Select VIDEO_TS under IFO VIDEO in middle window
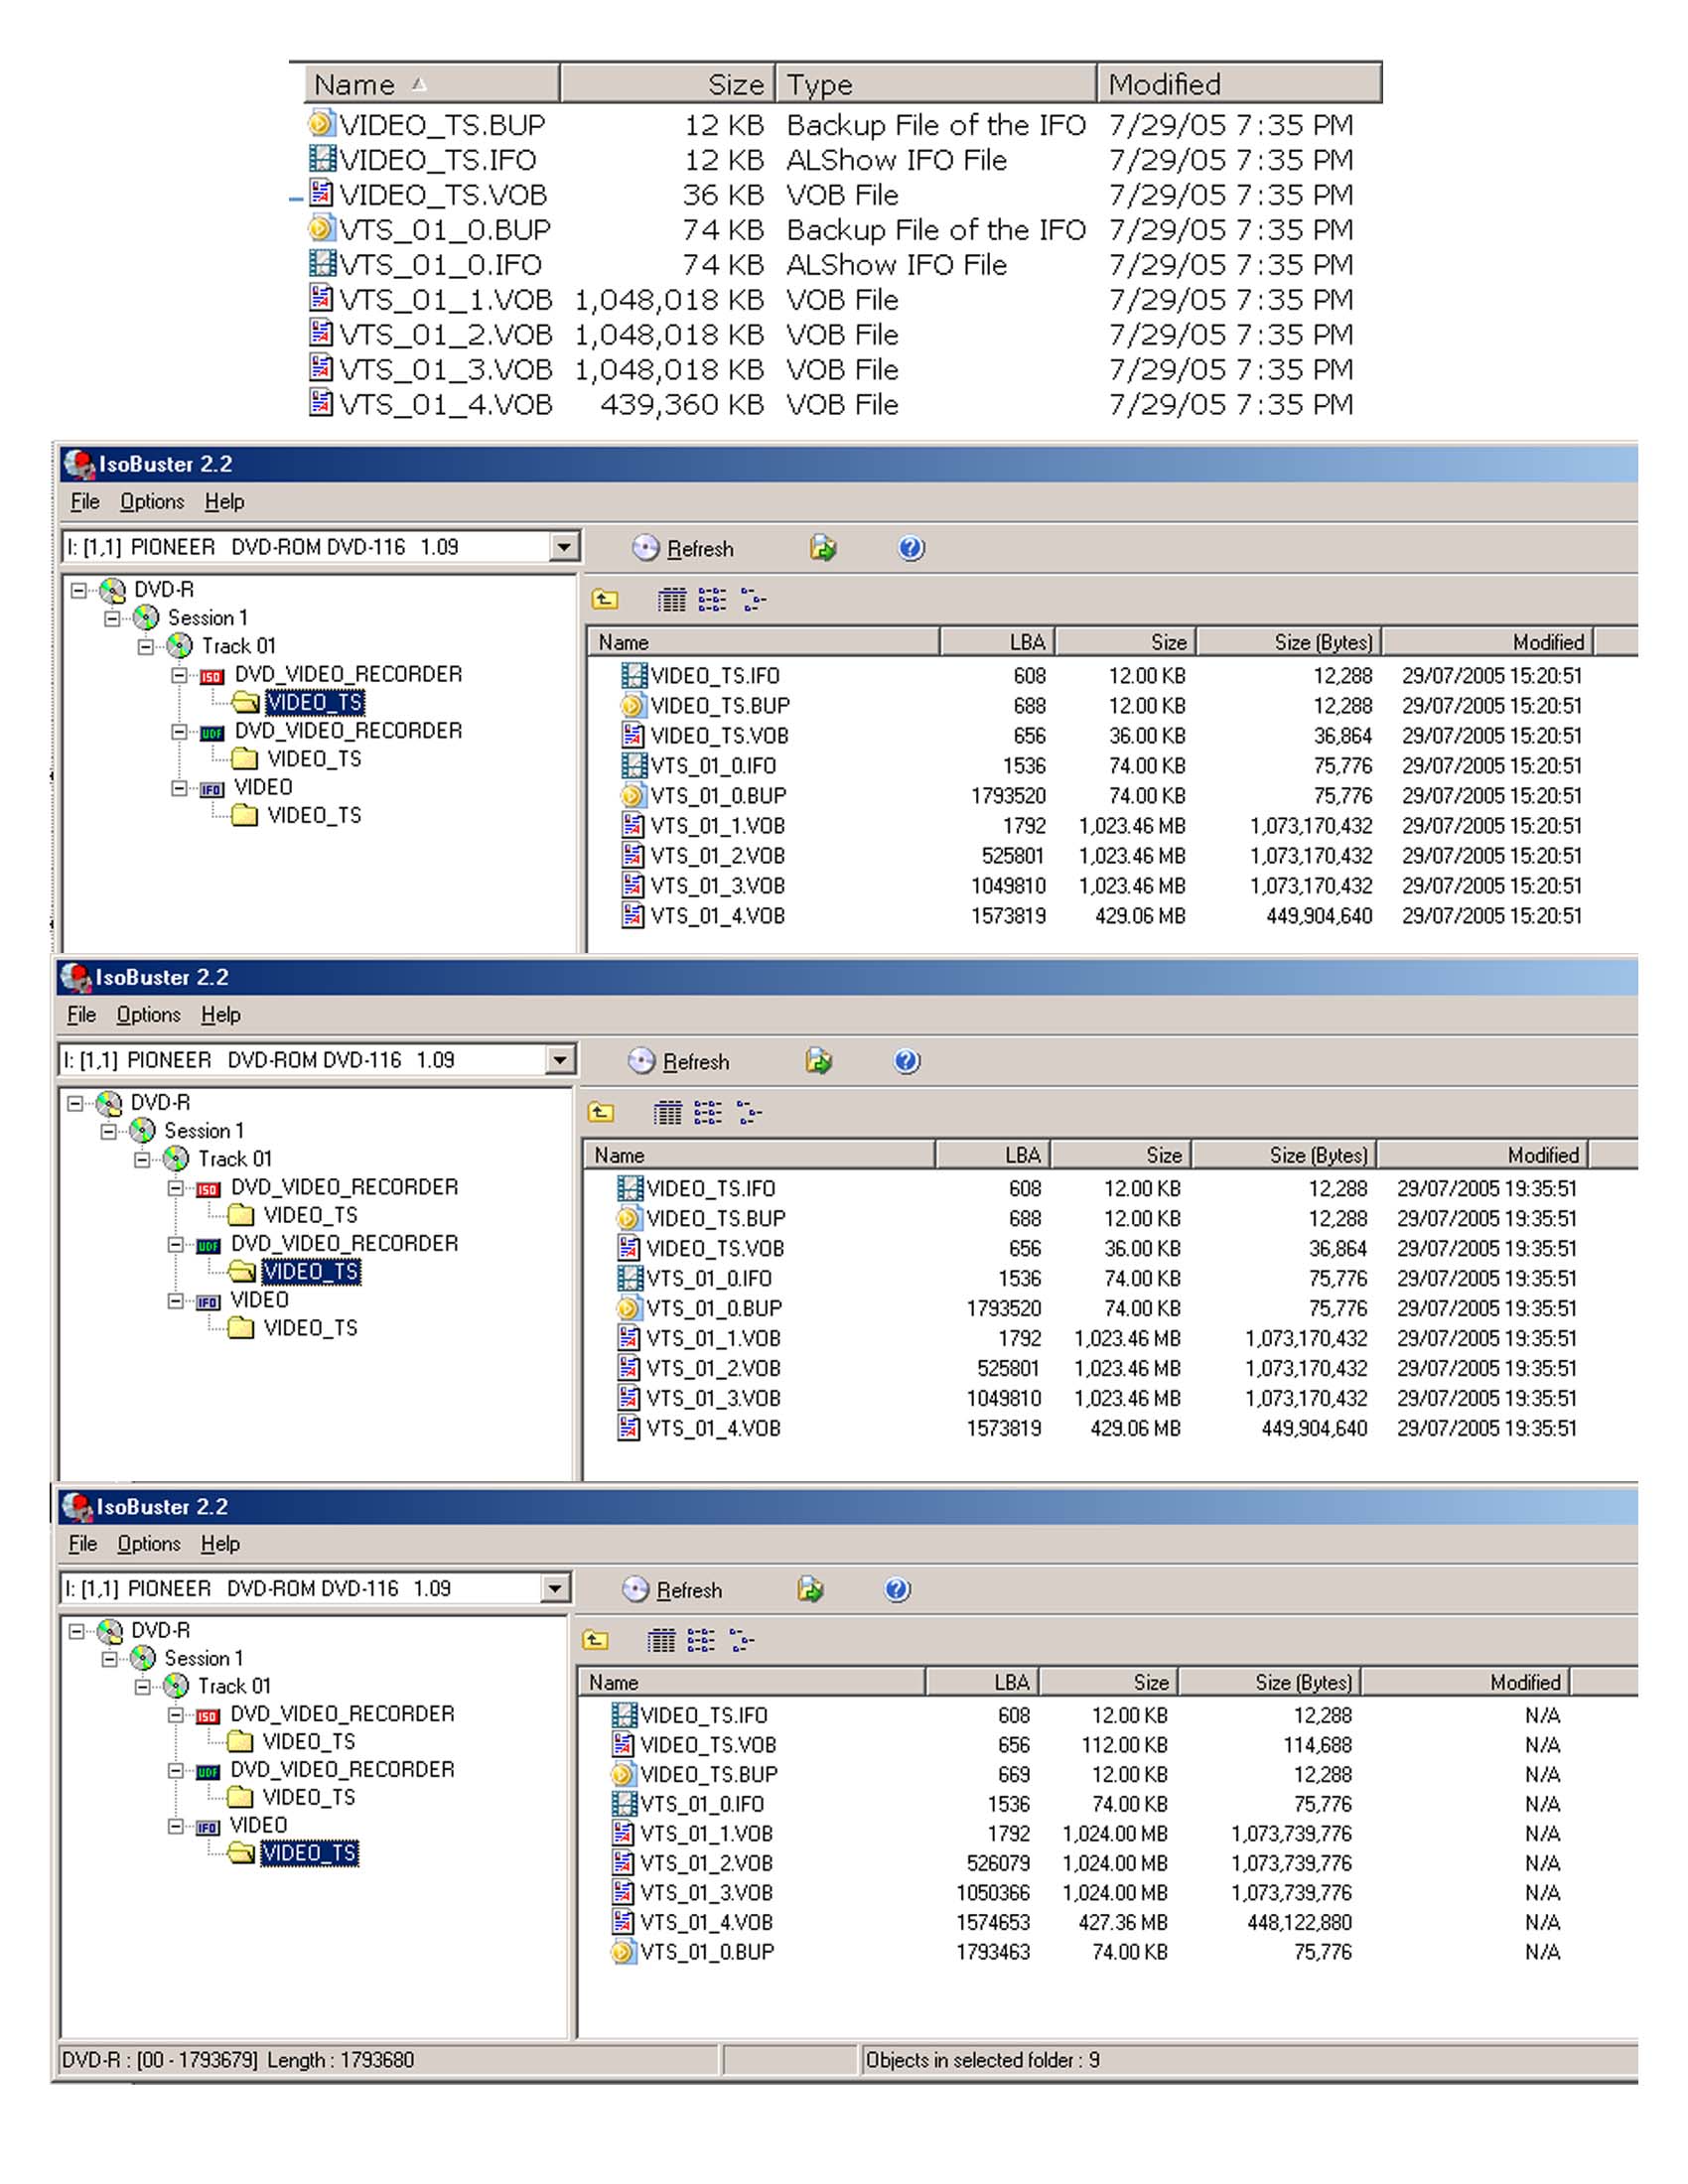This screenshot has width=1688, height=2184. [310, 1328]
